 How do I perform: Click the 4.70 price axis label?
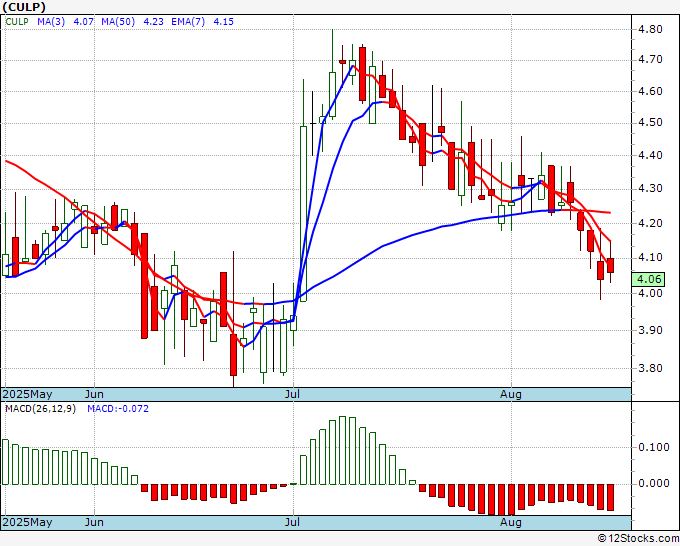coord(650,59)
